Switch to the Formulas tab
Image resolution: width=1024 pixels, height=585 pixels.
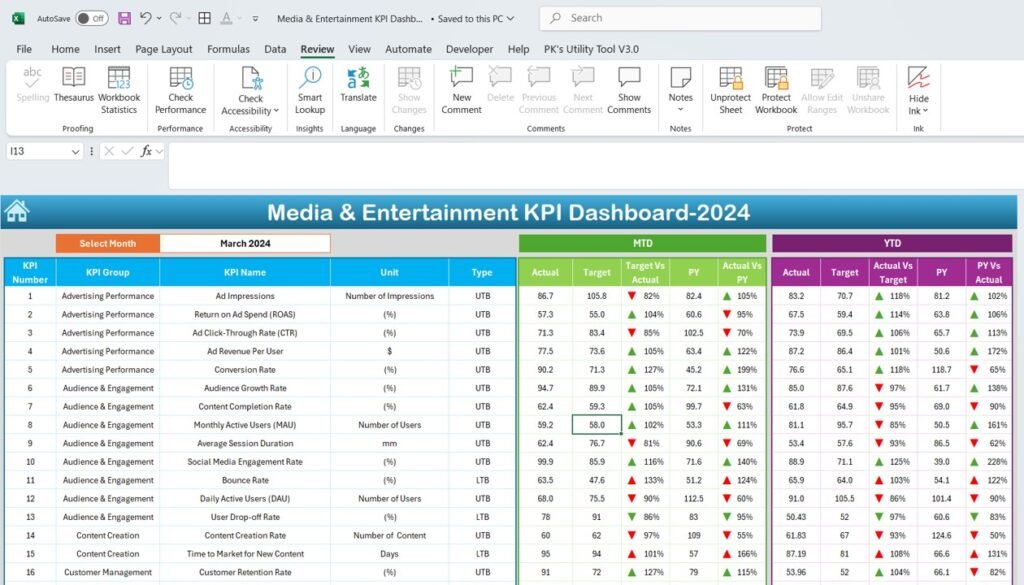[228, 48]
